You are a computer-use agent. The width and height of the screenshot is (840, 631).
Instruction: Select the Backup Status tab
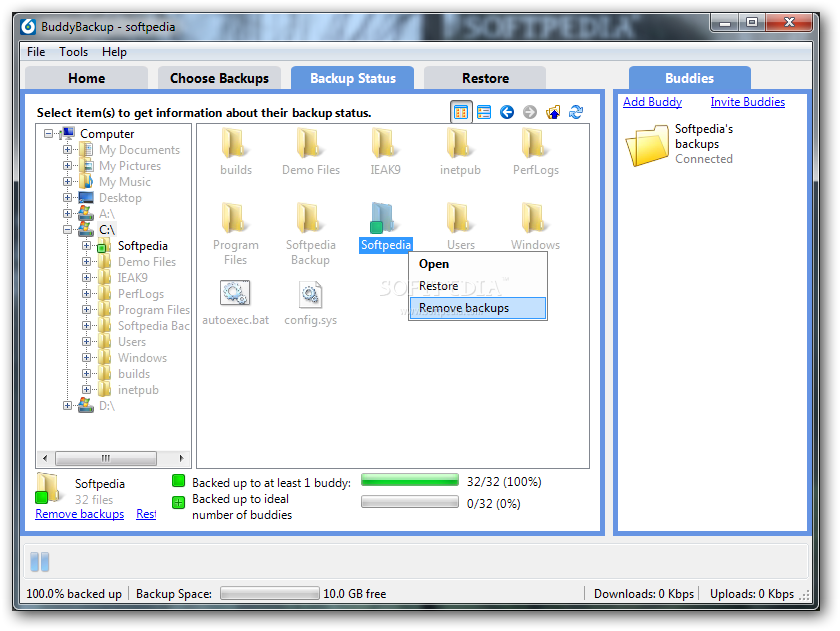coord(352,78)
